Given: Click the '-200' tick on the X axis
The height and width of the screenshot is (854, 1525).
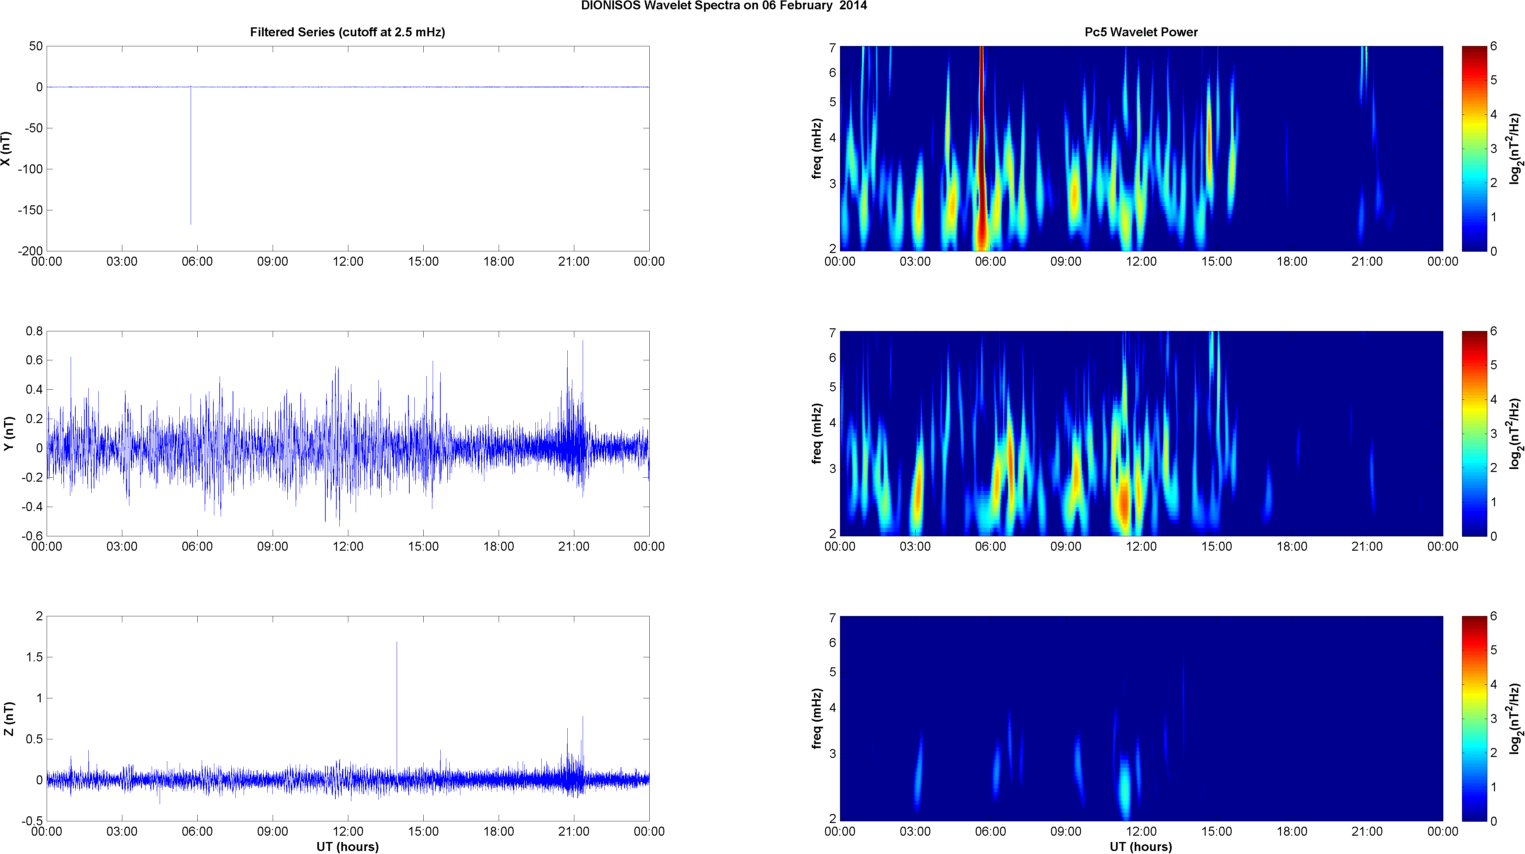Looking at the screenshot, I should 29,251.
